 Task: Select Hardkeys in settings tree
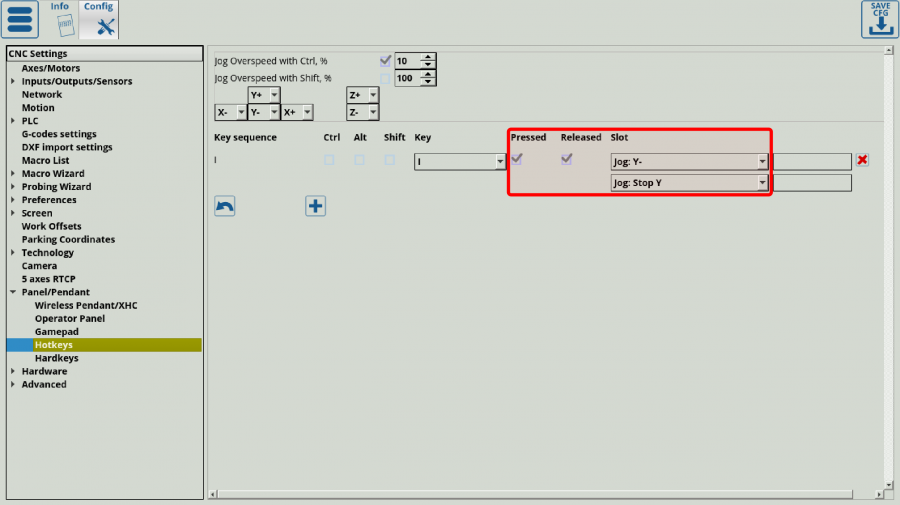(56, 358)
